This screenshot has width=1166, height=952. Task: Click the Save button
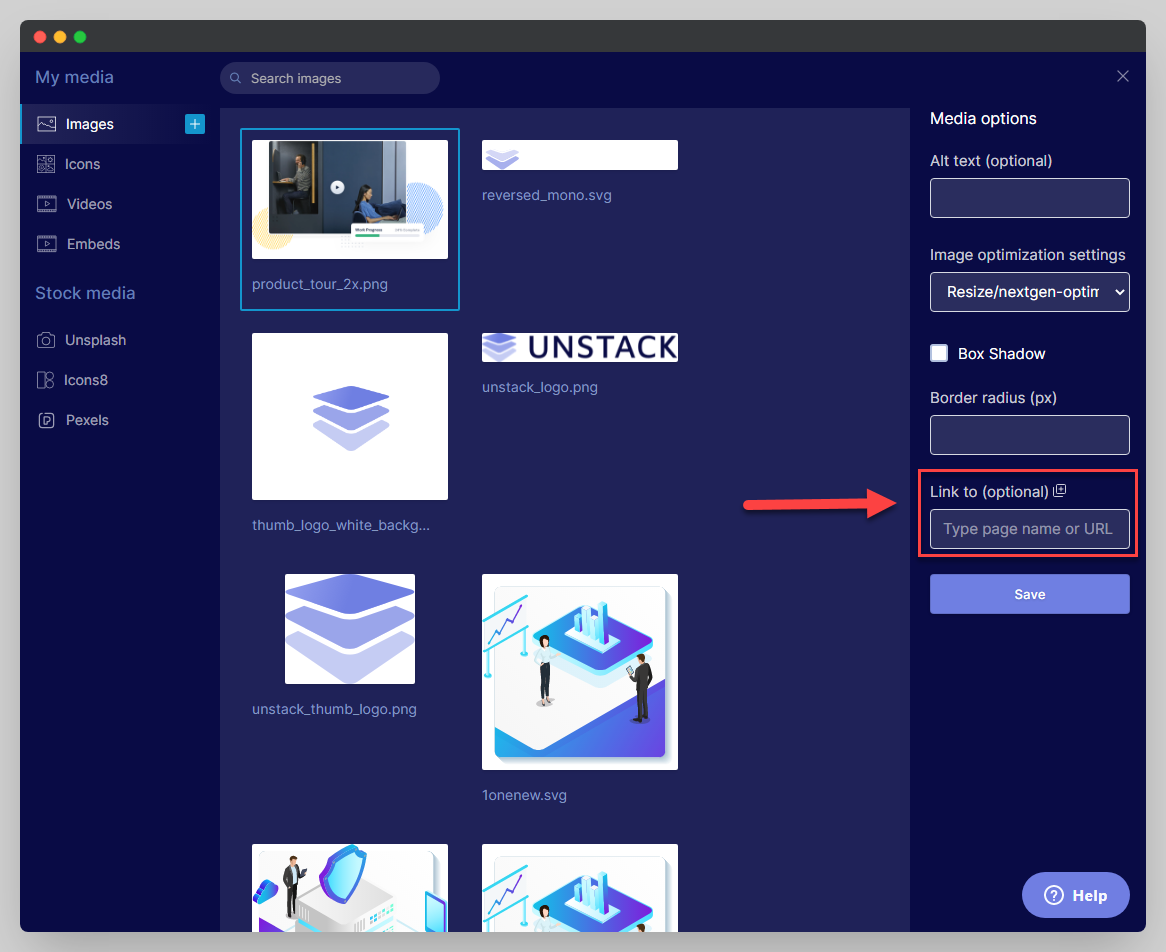click(1029, 593)
